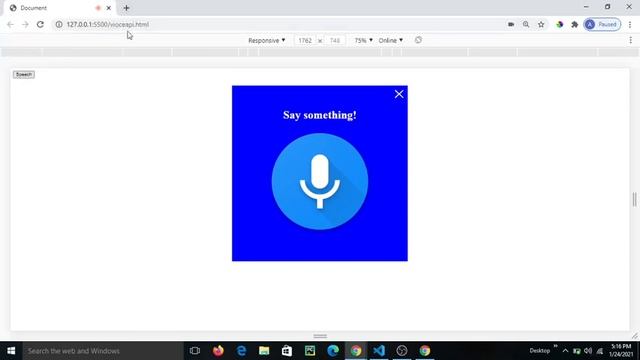
Task: Open the Responsive device dropdown
Action: pyautogui.click(x=267, y=40)
